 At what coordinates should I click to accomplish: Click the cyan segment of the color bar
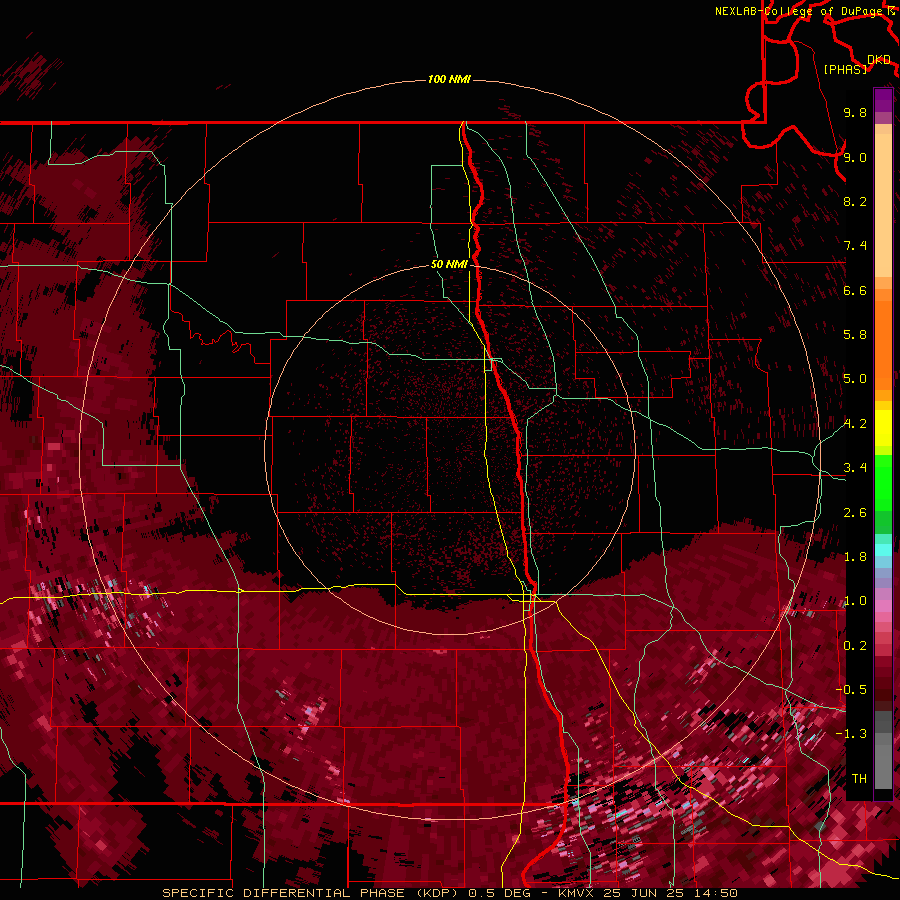click(883, 550)
